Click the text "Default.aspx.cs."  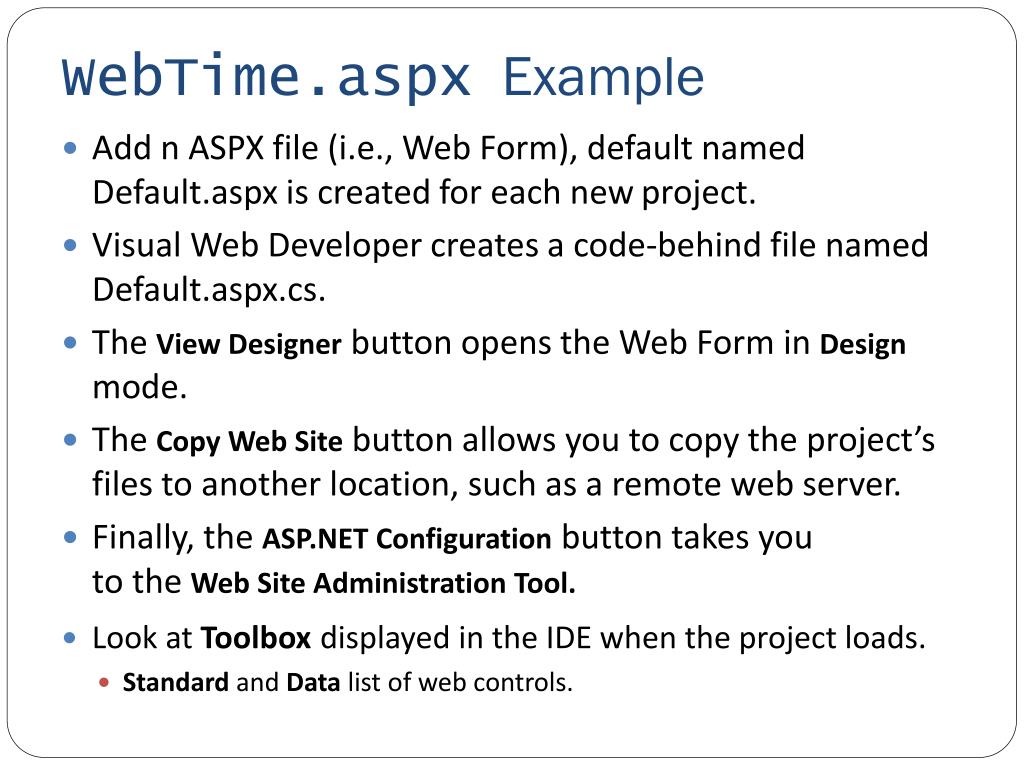pos(209,290)
